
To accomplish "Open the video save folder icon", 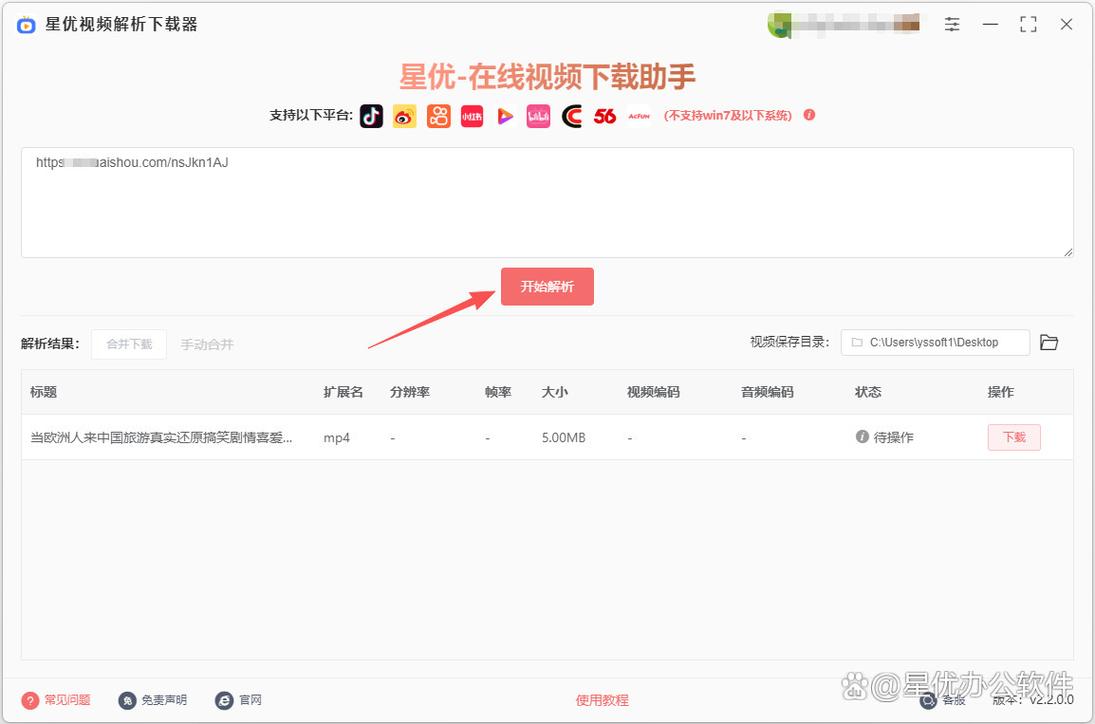I will [1049, 342].
